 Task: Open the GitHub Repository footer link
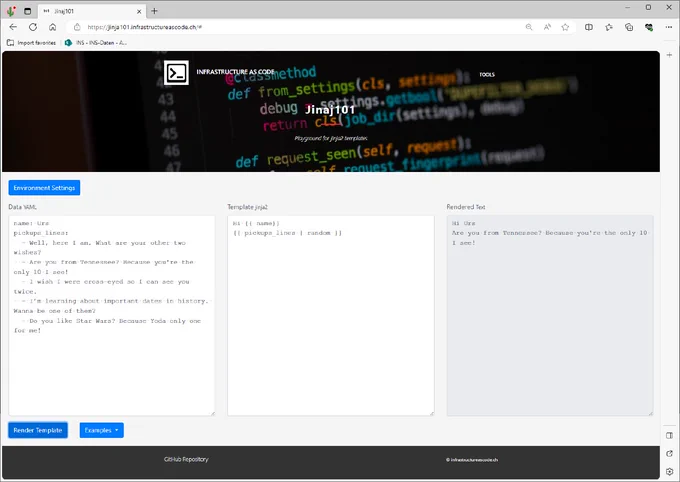[x=186, y=459]
